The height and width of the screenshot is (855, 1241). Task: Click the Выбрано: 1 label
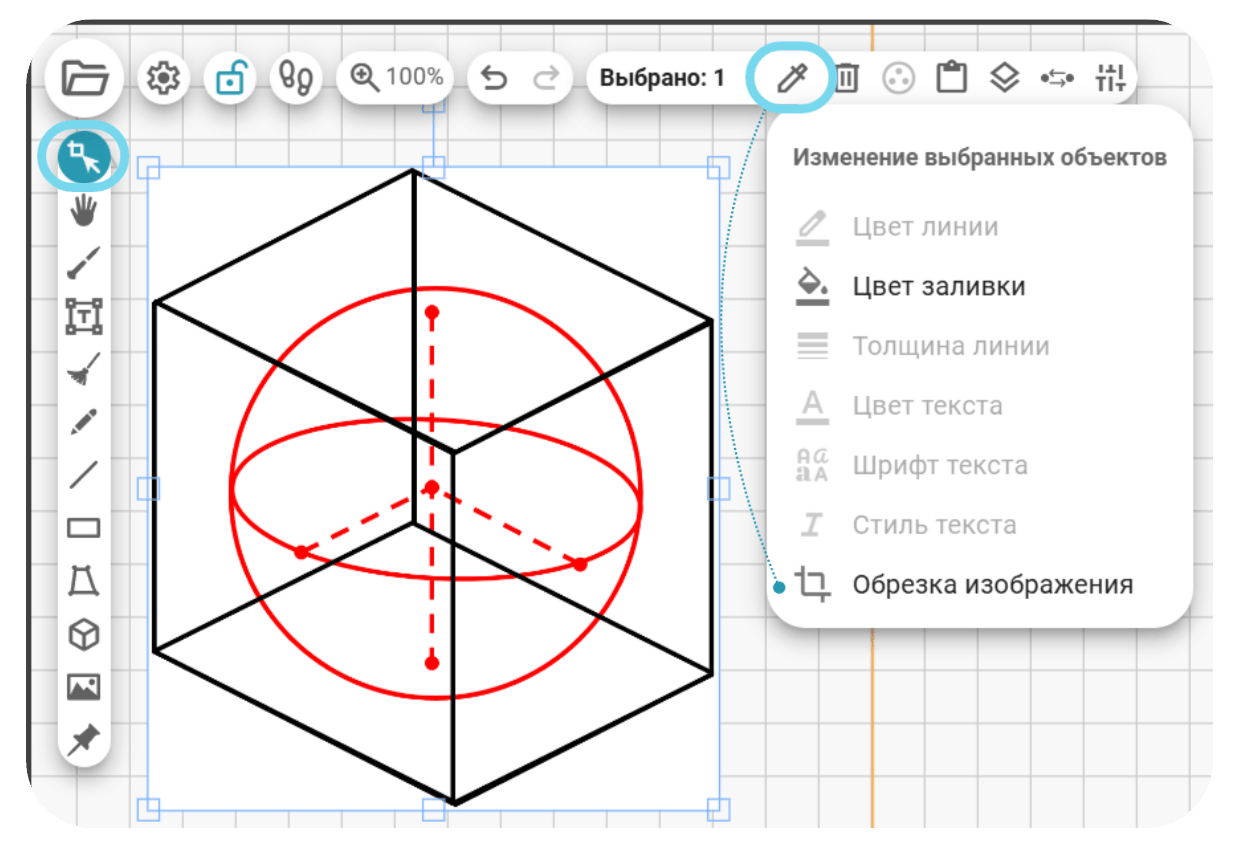[x=662, y=78]
